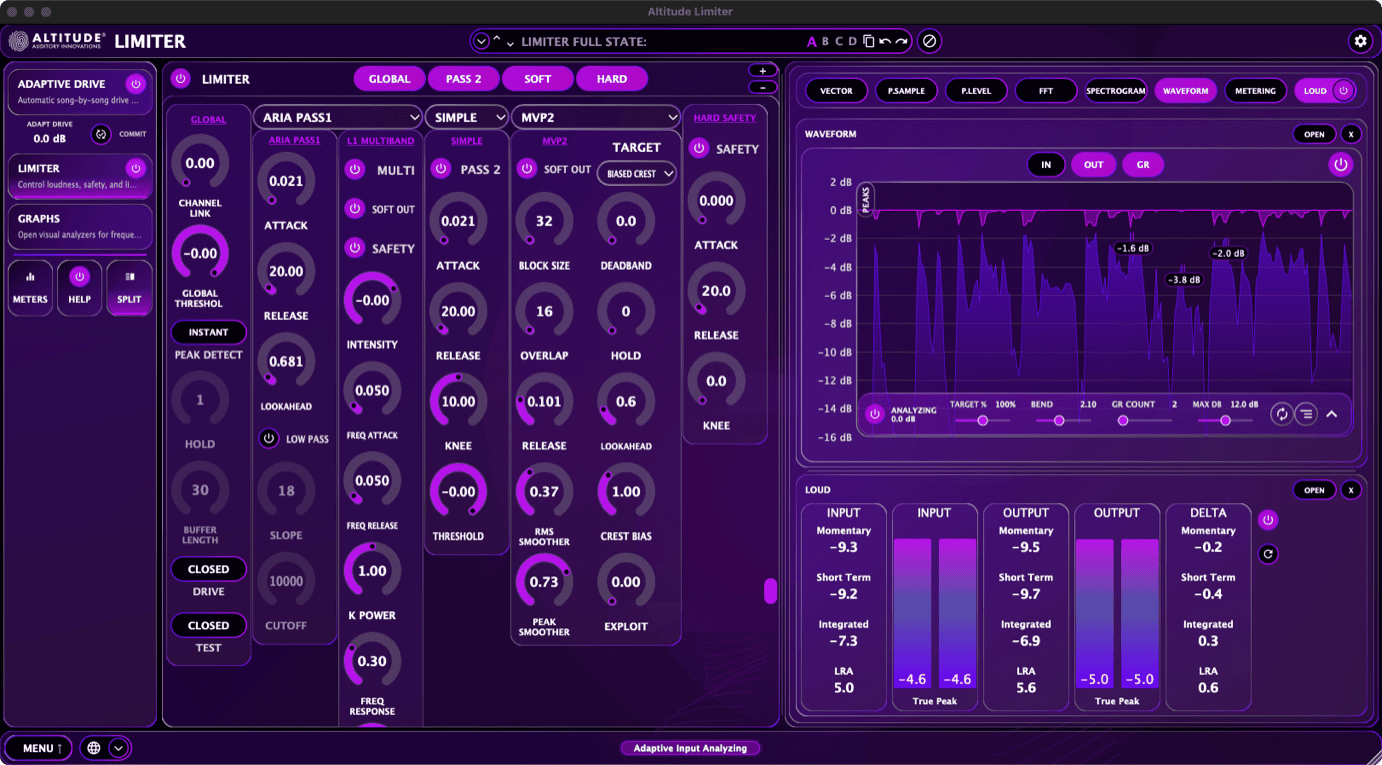Click the bypass circle-slash icon
The width and height of the screenshot is (1382, 765).
coord(929,41)
